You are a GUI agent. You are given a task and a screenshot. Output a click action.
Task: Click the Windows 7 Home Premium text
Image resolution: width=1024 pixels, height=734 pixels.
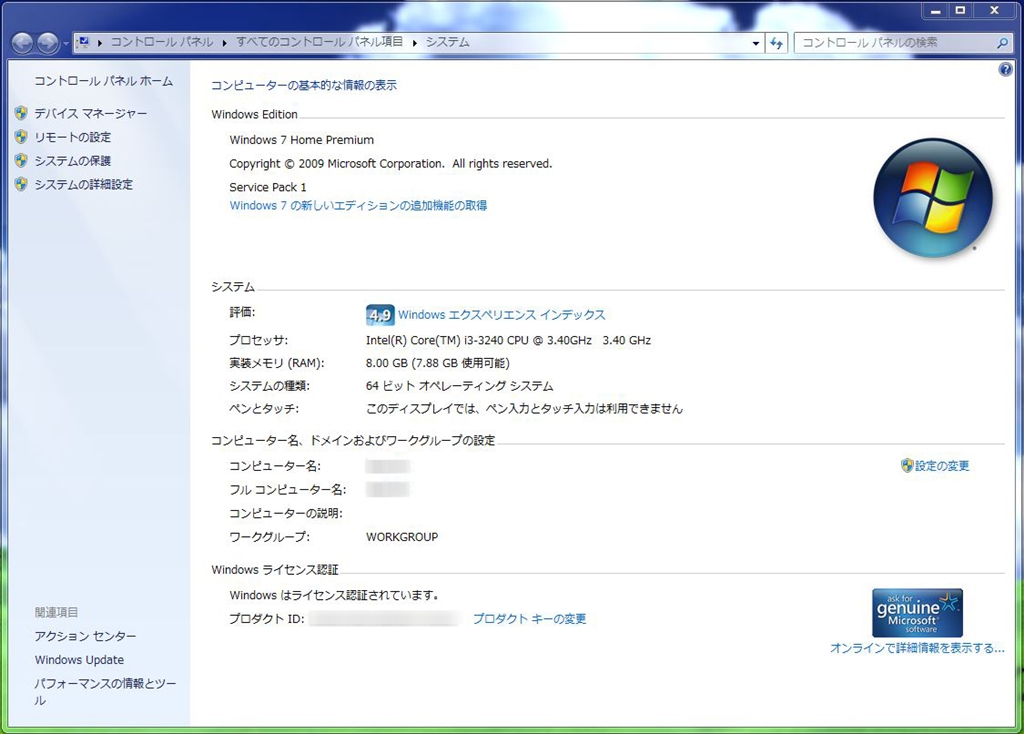click(302, 140)
